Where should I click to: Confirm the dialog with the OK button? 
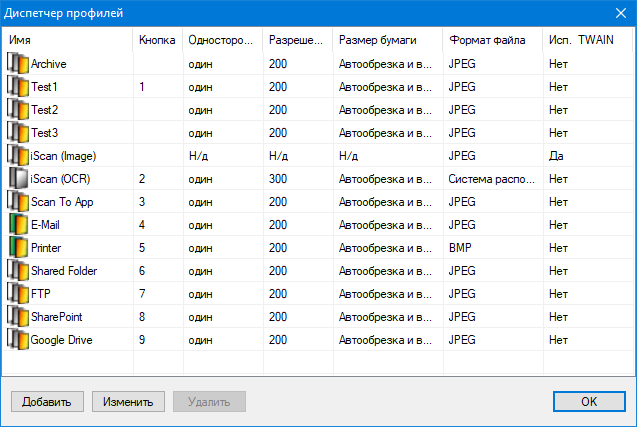point(589,402)
